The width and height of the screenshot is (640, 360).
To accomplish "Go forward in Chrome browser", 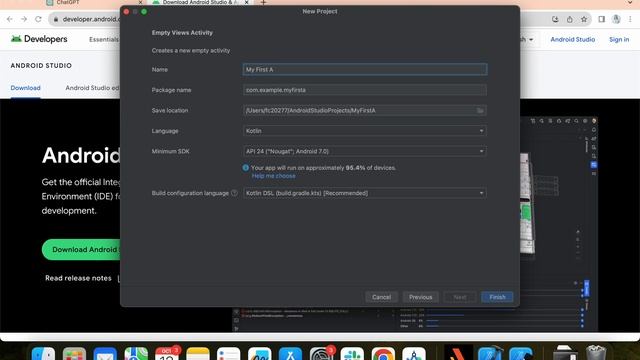I will click(24, 19).
